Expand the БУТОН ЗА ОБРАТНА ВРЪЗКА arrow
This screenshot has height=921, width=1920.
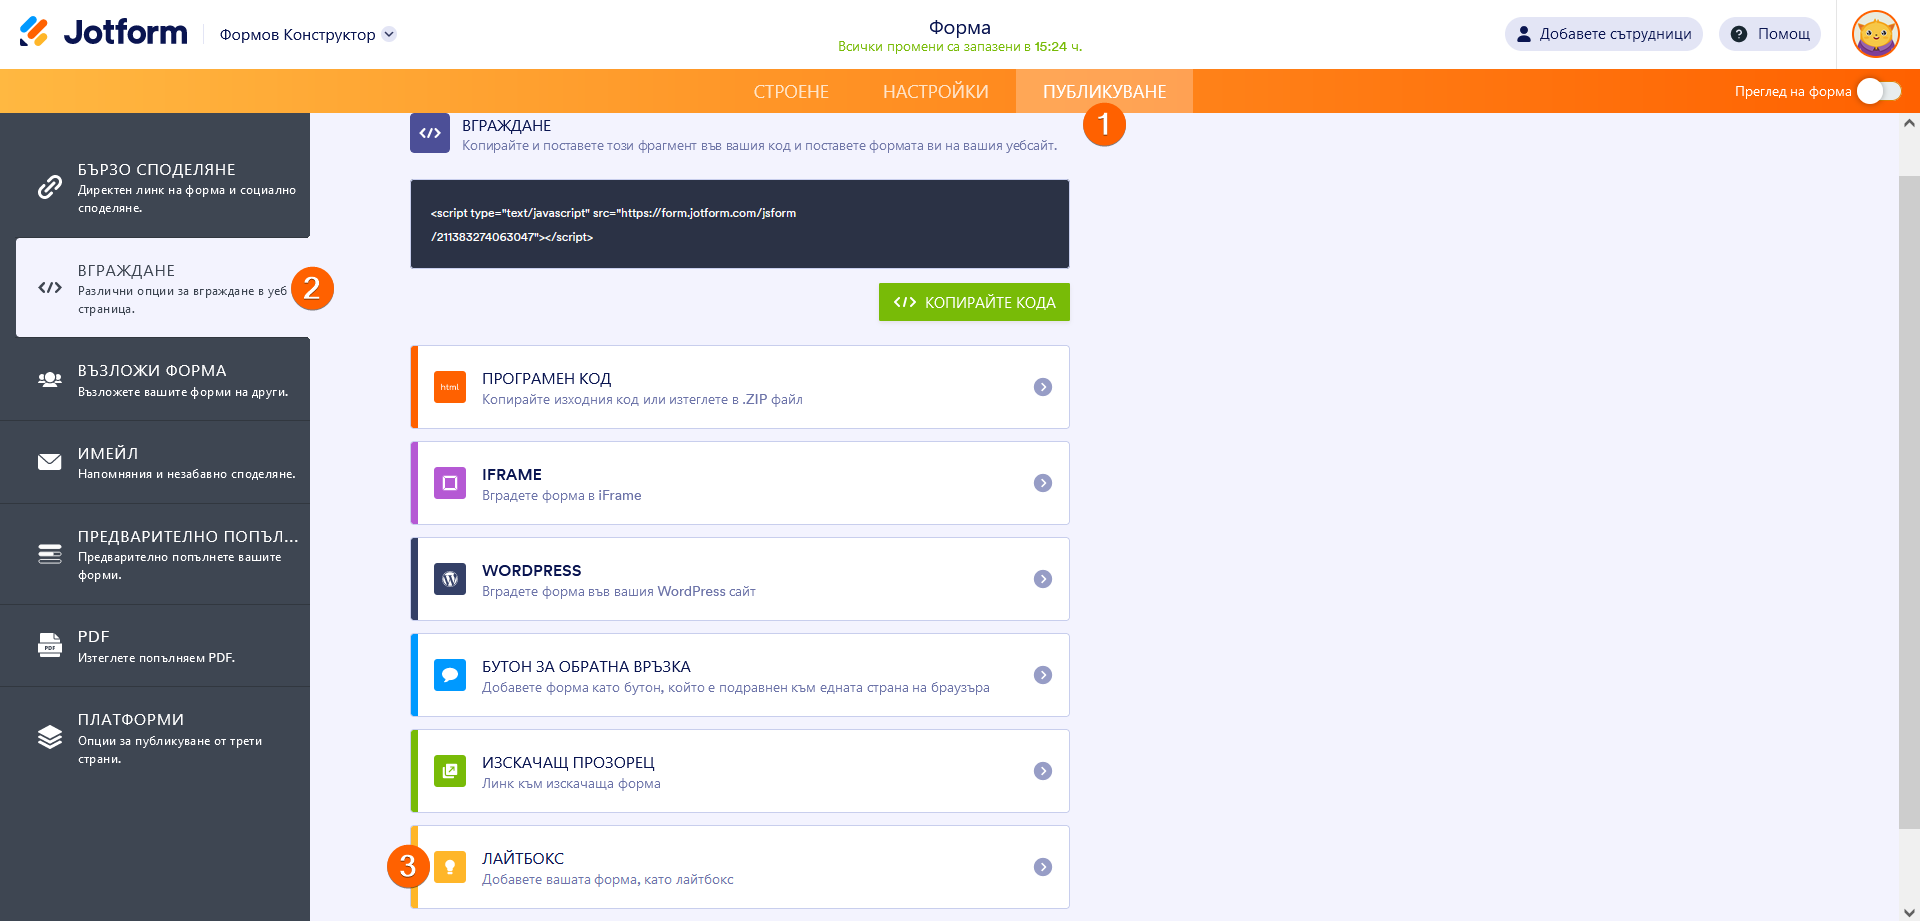coord(1043,675)
